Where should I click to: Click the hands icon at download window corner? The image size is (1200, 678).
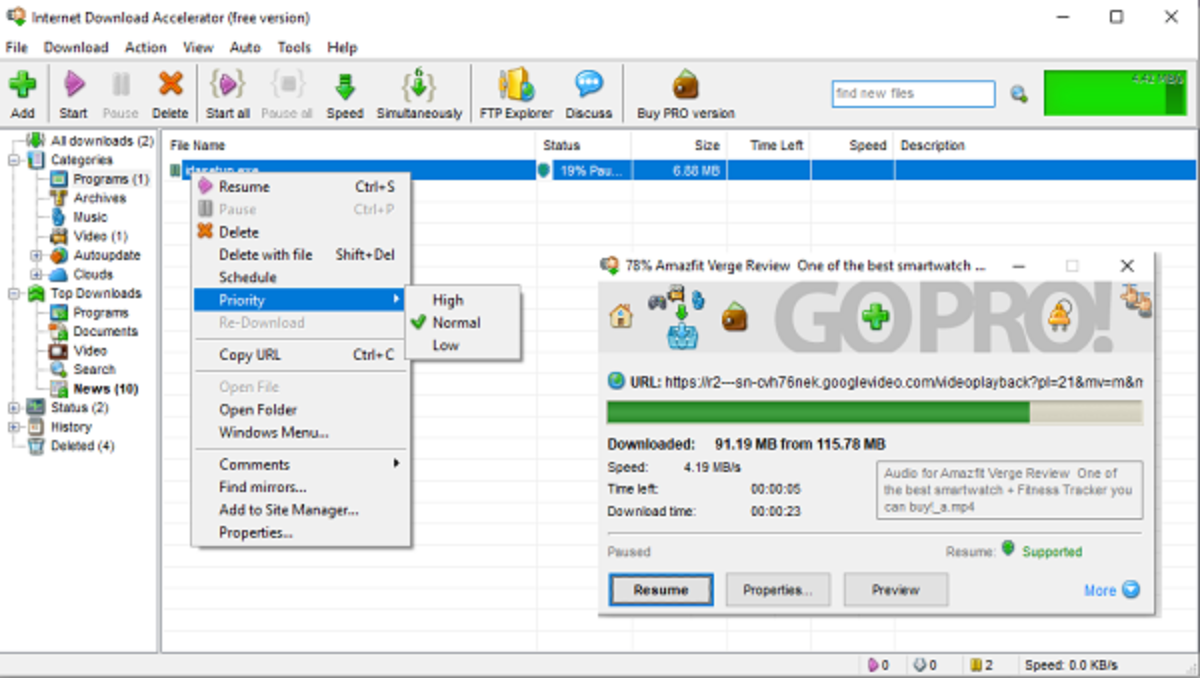click(x=1136, y=298)
